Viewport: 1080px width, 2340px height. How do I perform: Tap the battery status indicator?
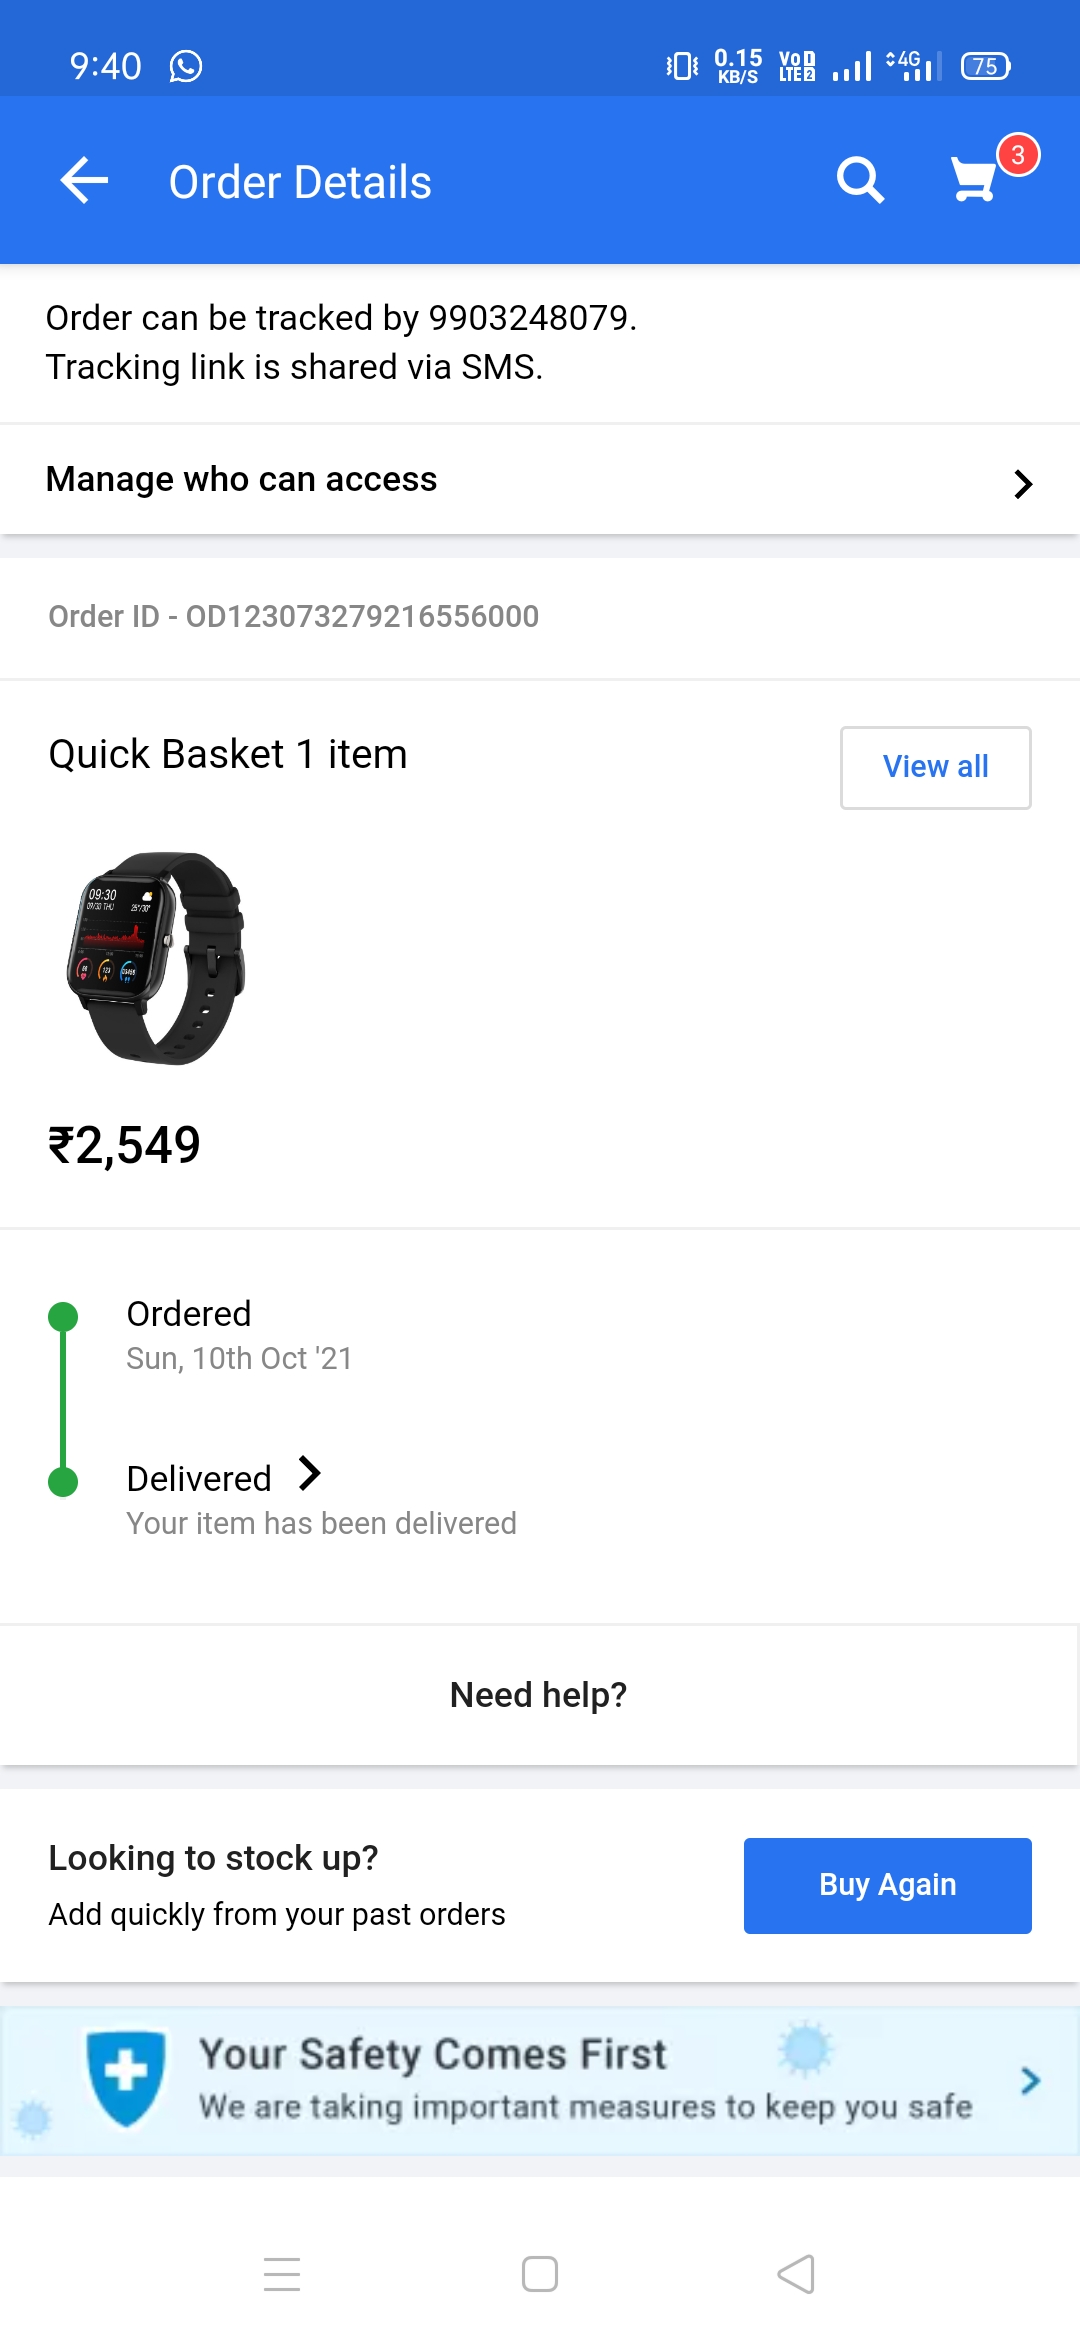(985, 66)
